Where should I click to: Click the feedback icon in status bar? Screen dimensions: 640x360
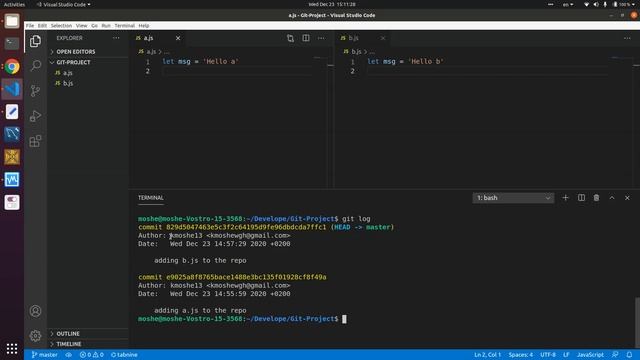pyautogui.click(x=615, y=355)
